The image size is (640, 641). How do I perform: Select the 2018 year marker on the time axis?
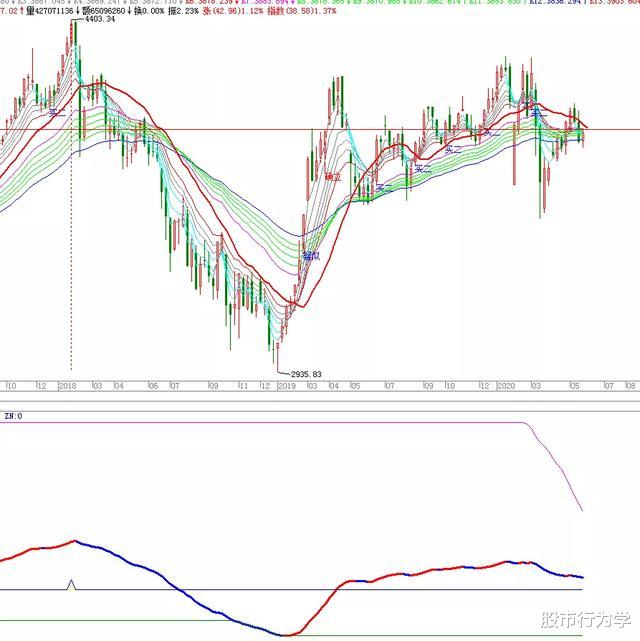coord(68,386)
